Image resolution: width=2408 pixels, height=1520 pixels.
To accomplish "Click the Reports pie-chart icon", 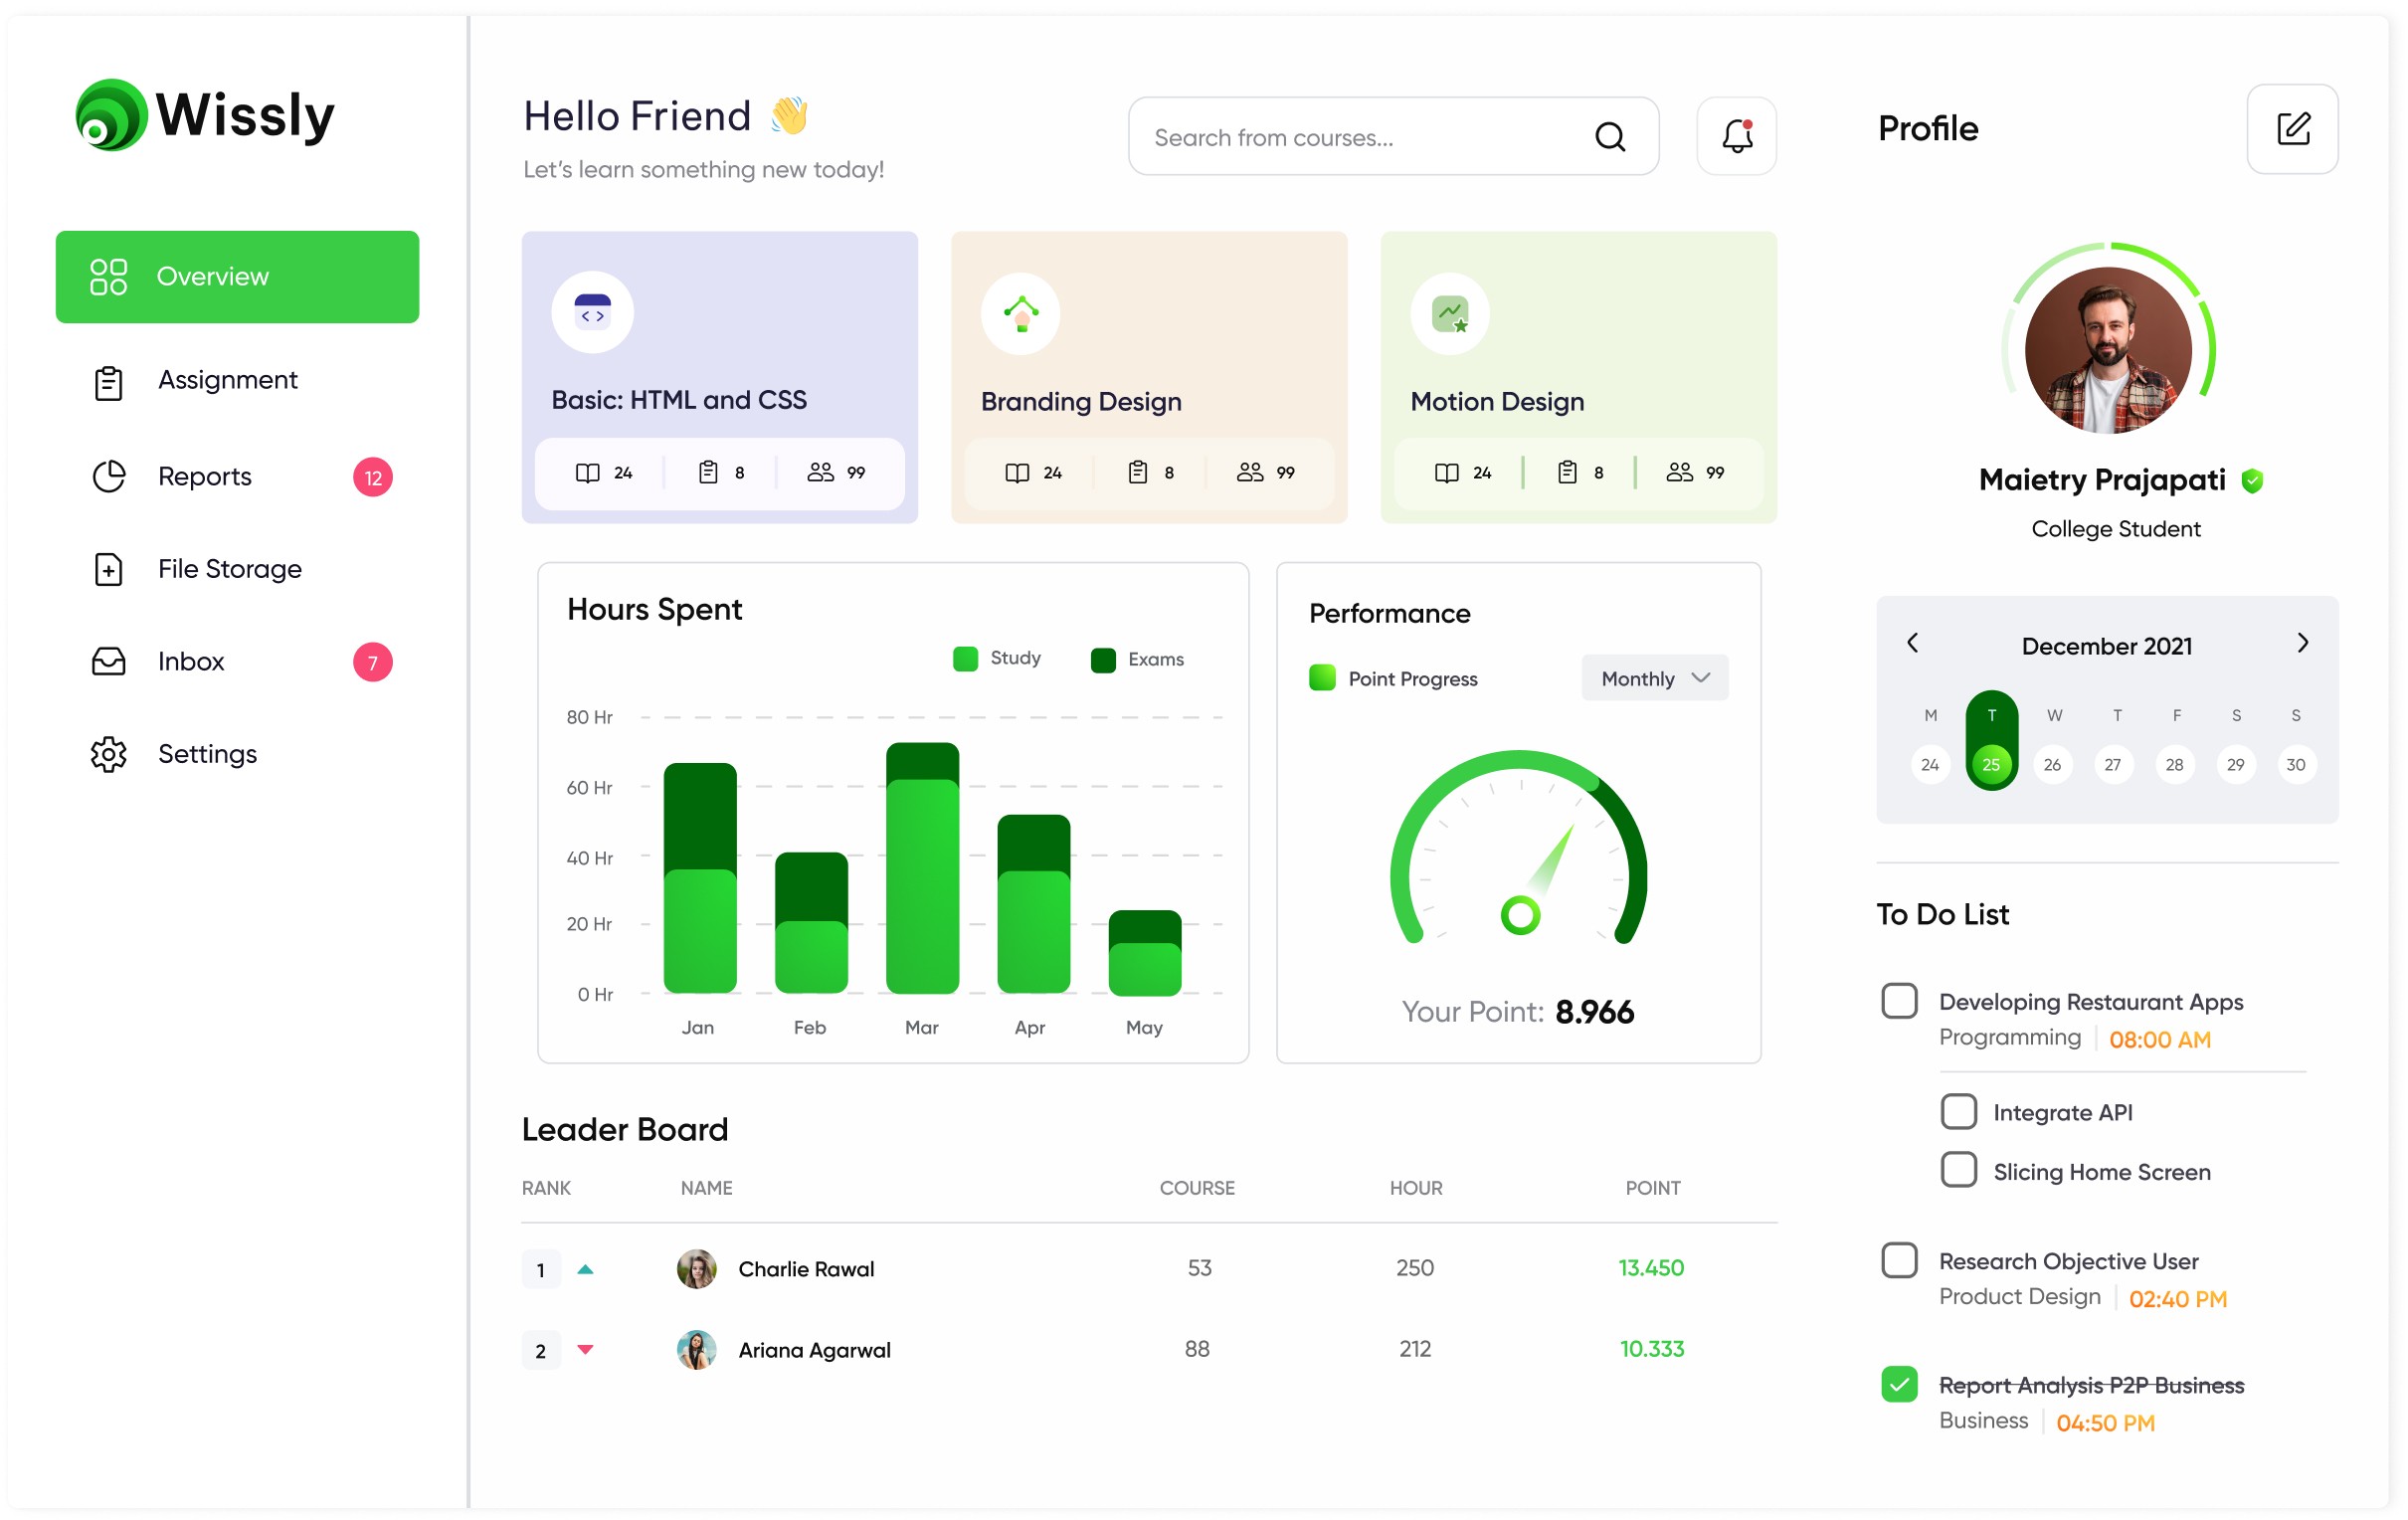I will click(108, 476).
